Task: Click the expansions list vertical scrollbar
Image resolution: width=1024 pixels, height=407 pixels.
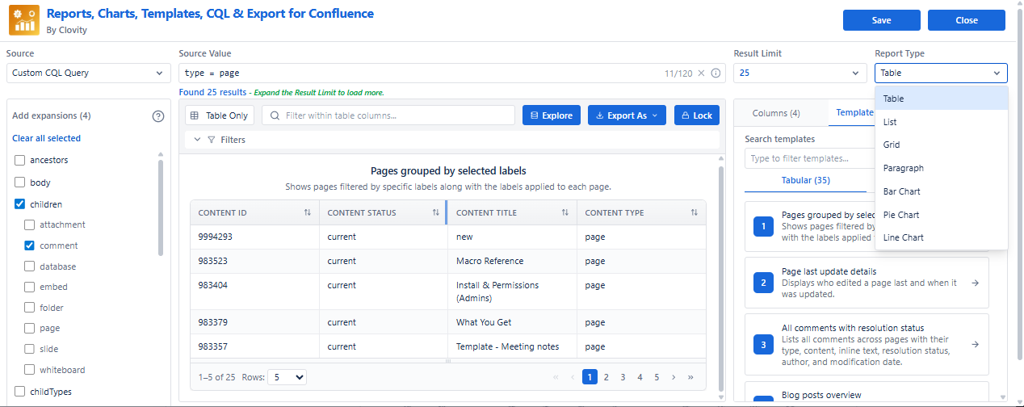Action: [x=161, y=208]
